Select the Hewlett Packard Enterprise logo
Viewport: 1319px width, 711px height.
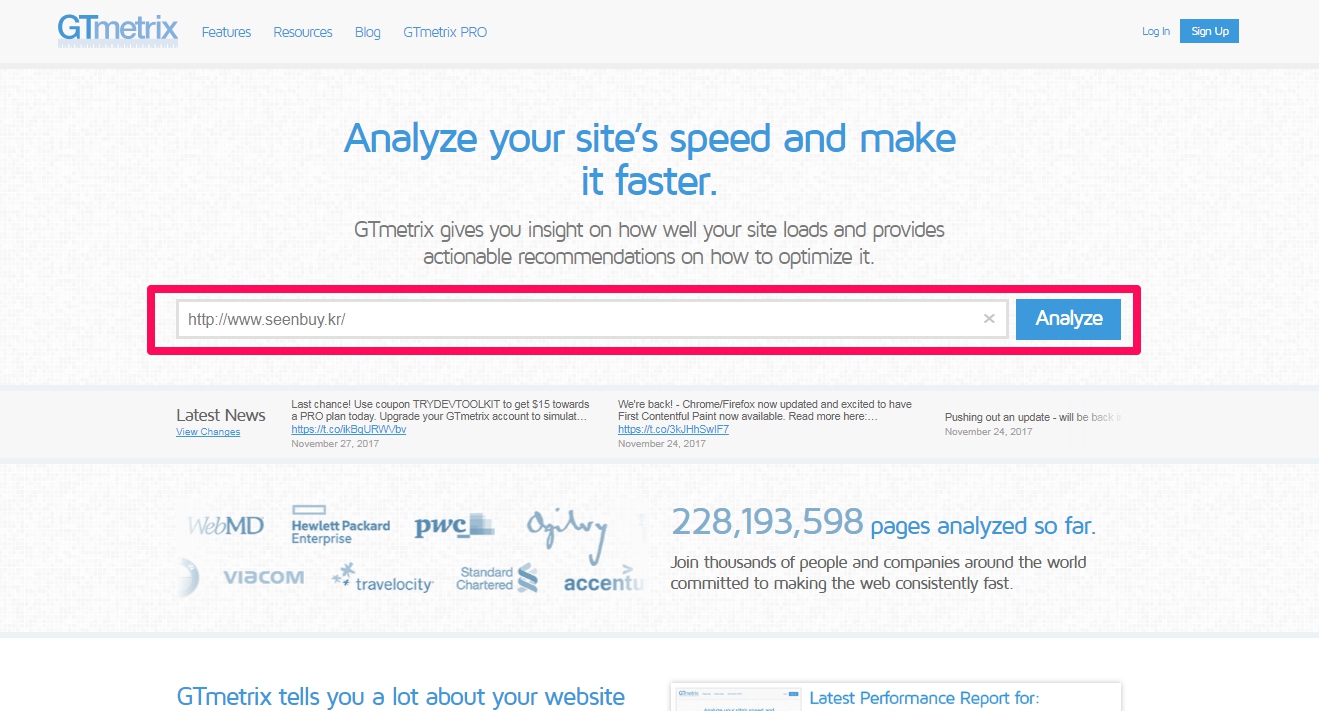pos(340,526)
